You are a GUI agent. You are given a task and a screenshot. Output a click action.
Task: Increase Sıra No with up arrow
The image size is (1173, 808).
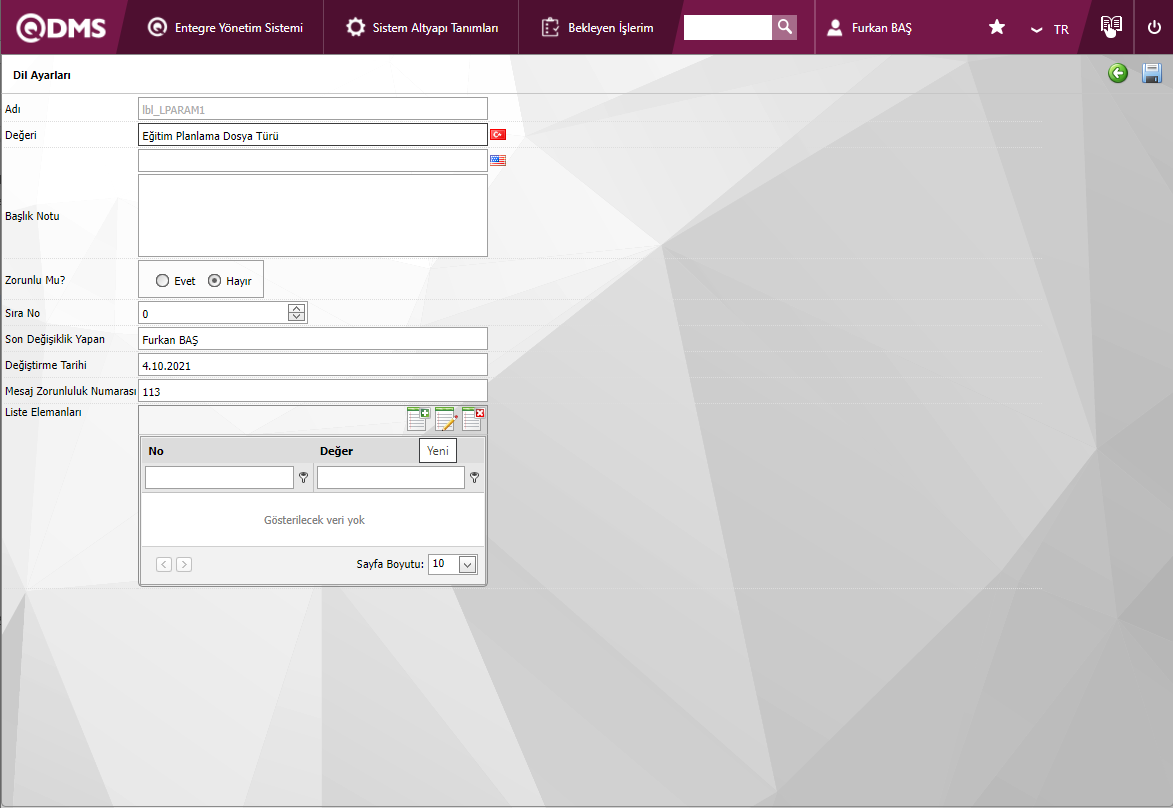tap(296, 309)
